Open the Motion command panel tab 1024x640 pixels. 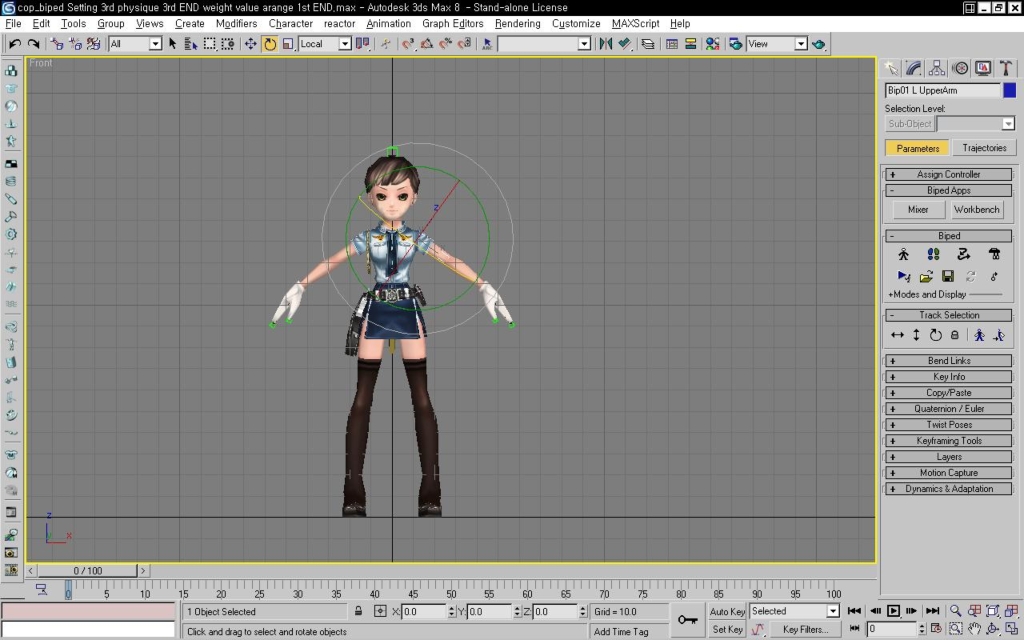[960, 68]
